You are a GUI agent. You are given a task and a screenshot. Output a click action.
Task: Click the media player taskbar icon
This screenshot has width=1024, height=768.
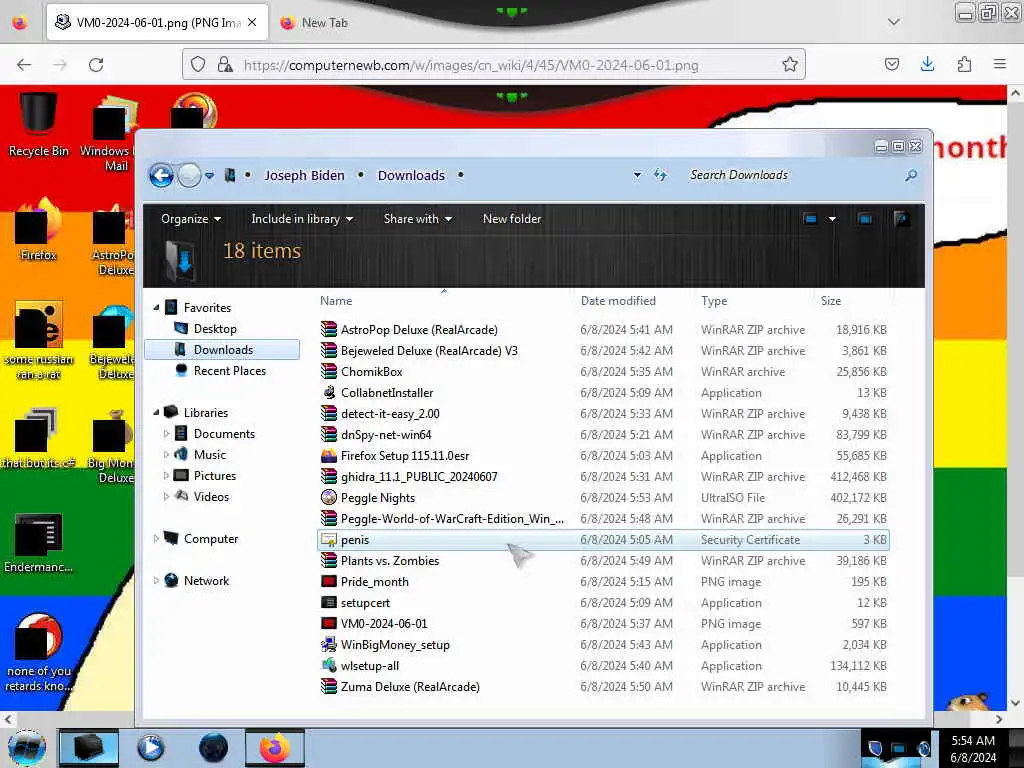click(x=150, y=748)
